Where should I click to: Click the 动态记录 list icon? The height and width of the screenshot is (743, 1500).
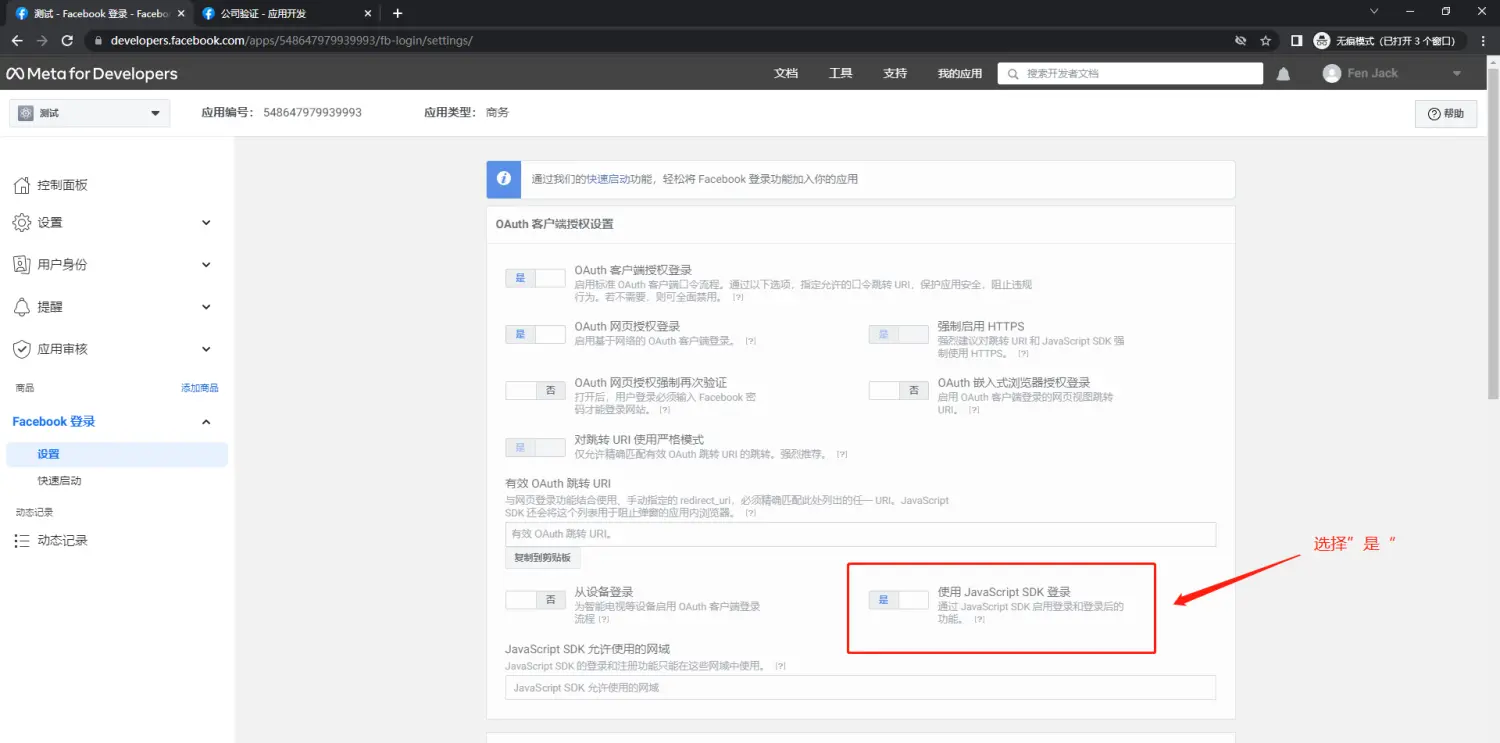(21, 540)
